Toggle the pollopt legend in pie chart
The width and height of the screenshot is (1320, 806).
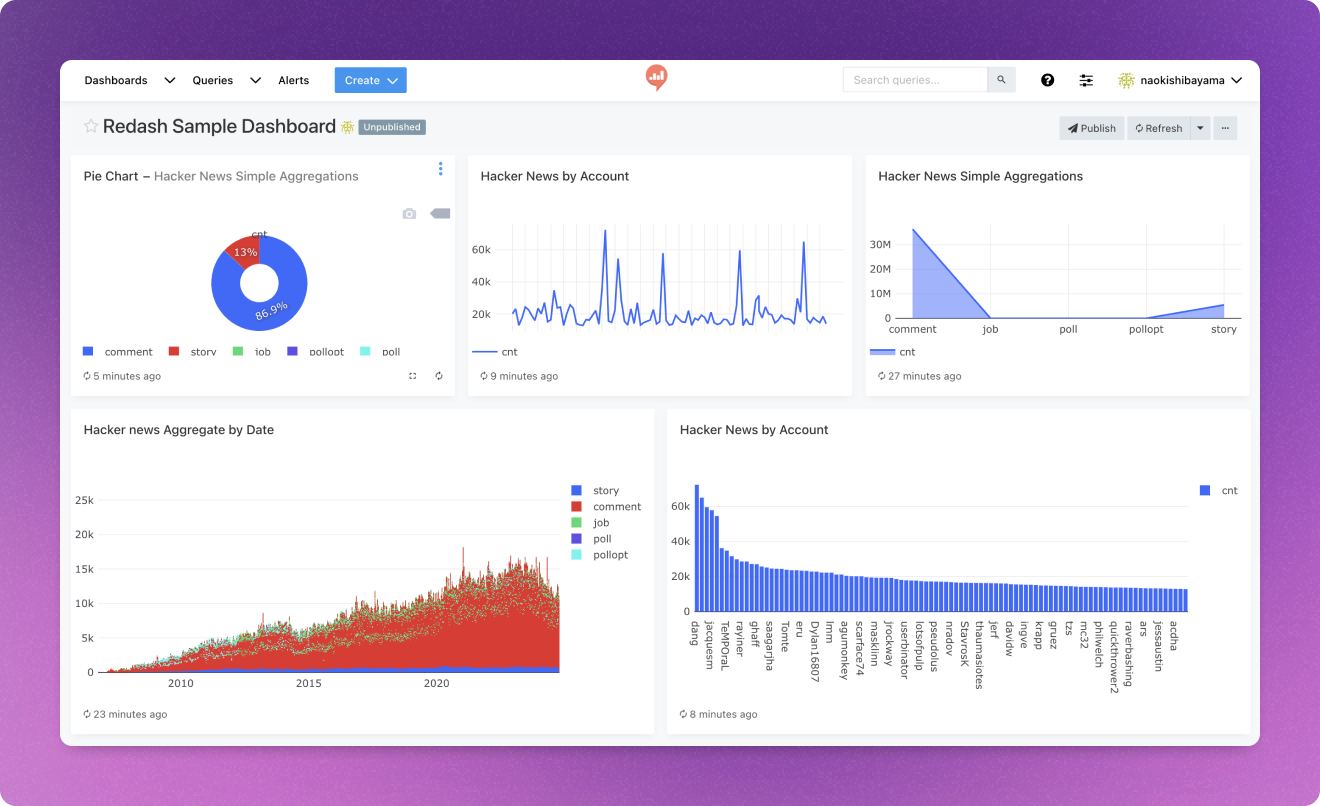click(315, 352)
